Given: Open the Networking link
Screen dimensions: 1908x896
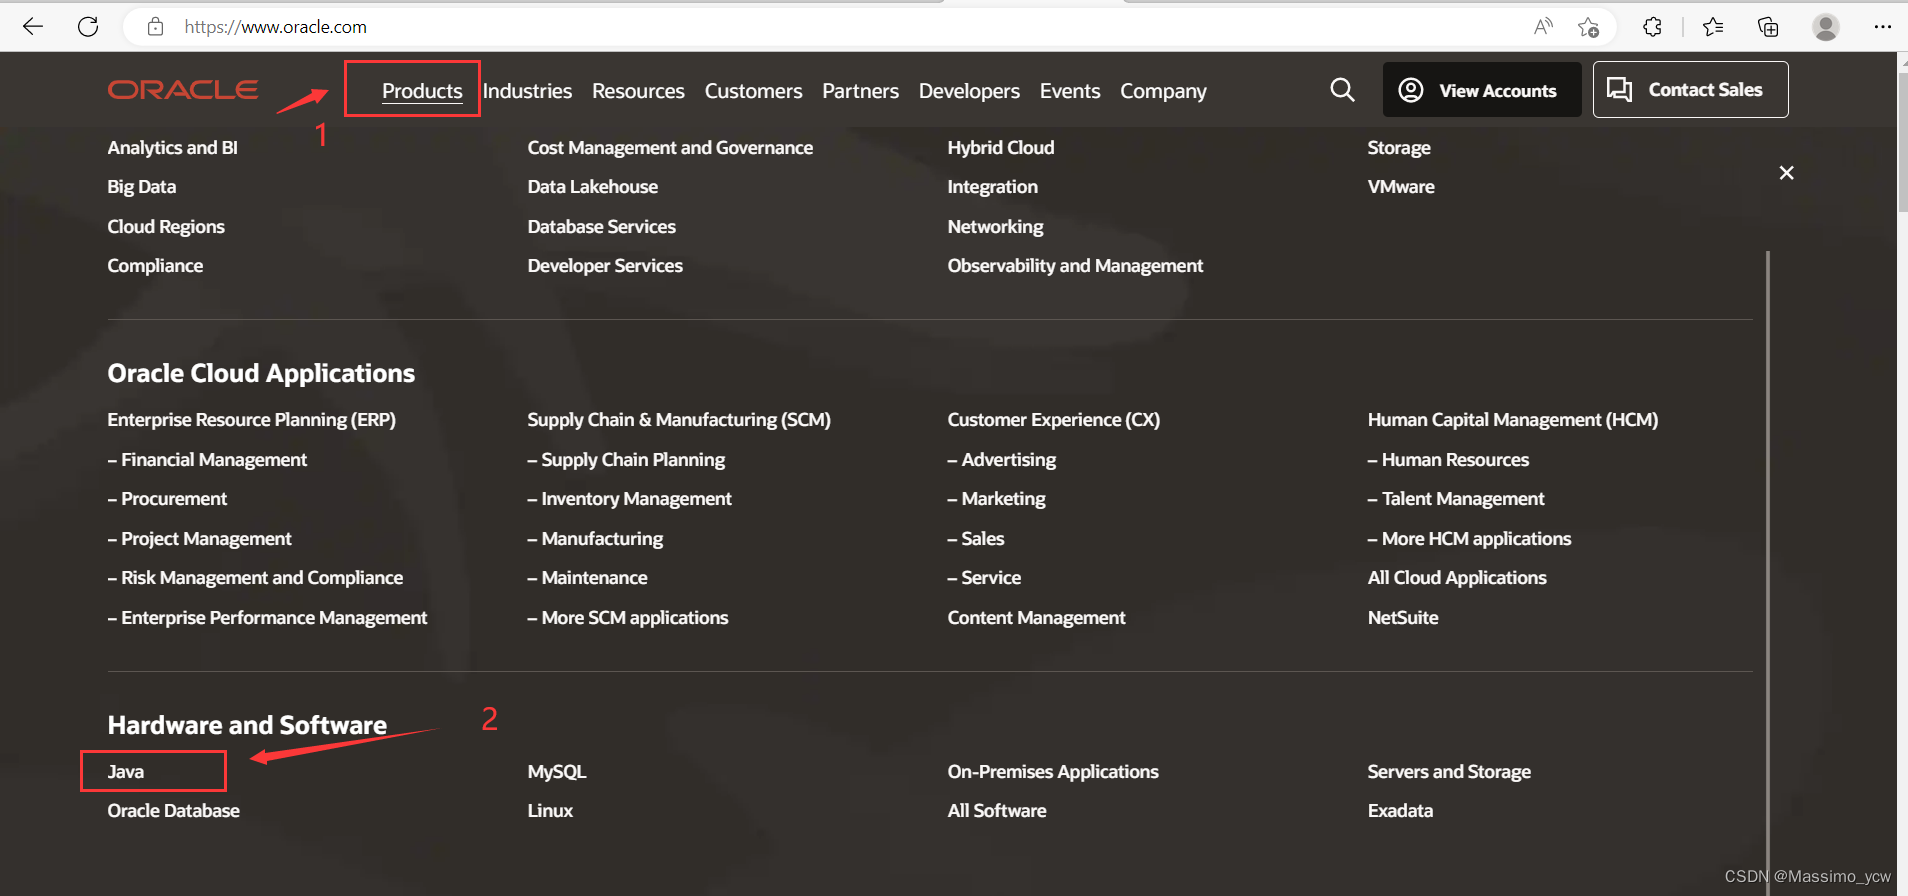Looking at the screenshot, I should click(995, 227).
